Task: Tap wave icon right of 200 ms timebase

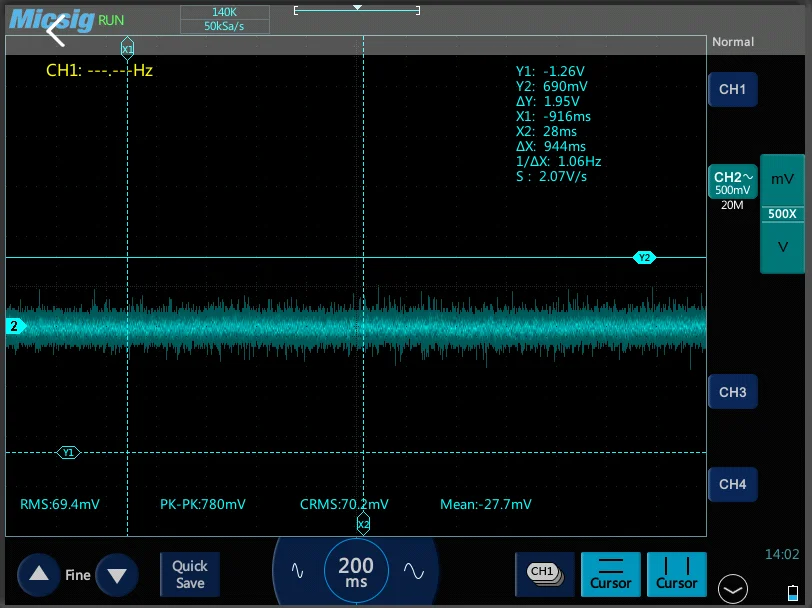Action: (x=413, y=571)
